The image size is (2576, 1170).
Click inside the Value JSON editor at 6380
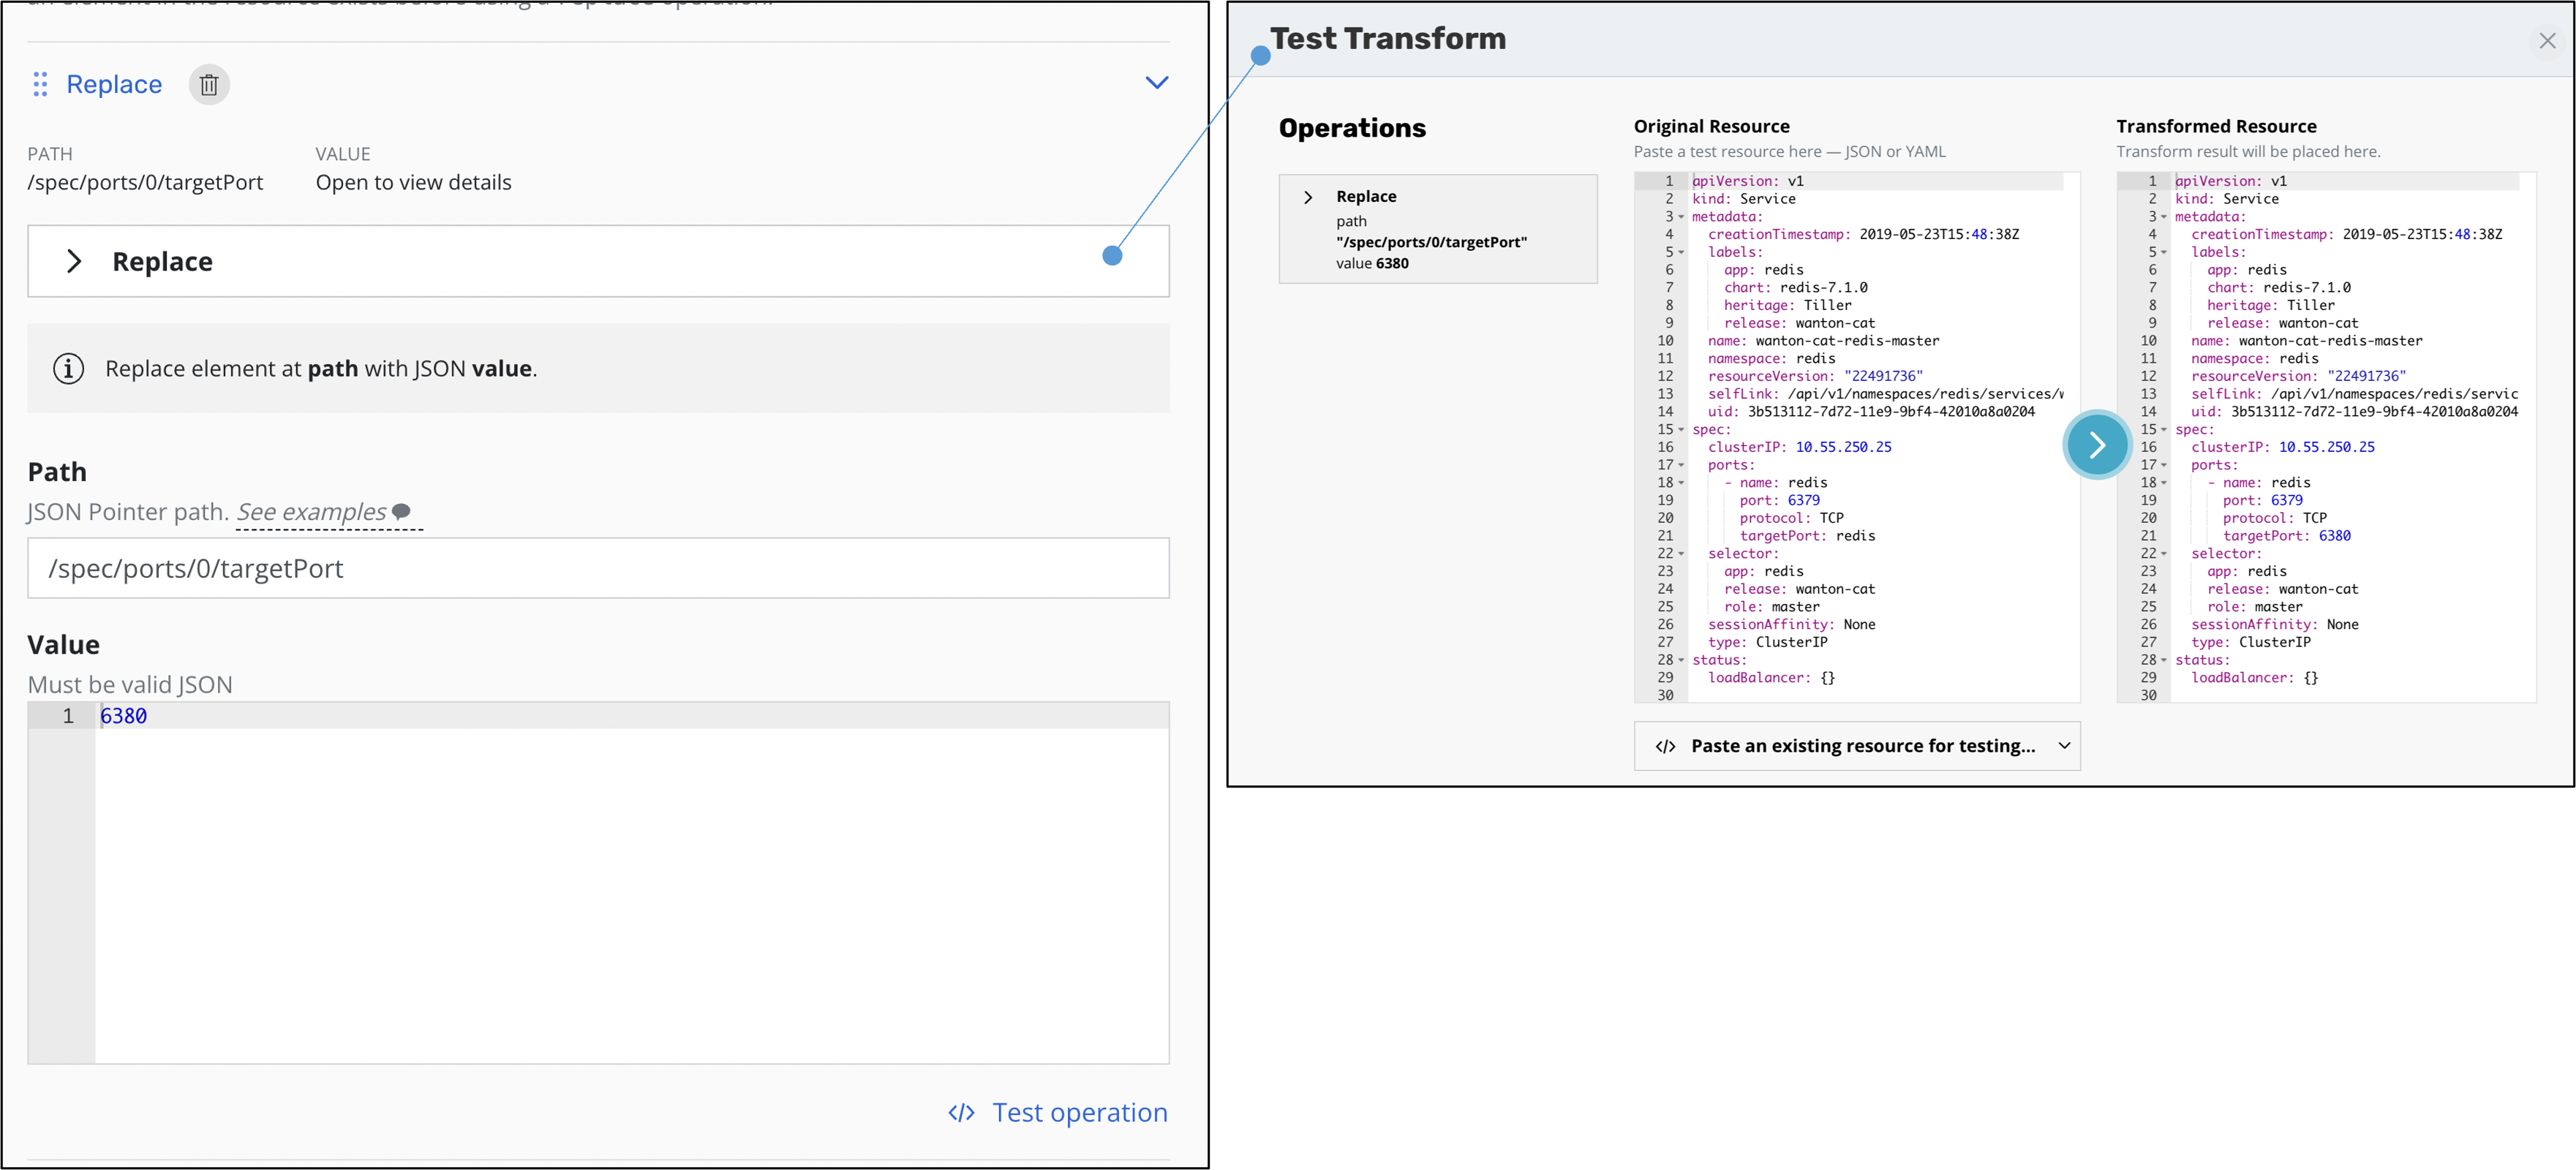coord(123,716)
